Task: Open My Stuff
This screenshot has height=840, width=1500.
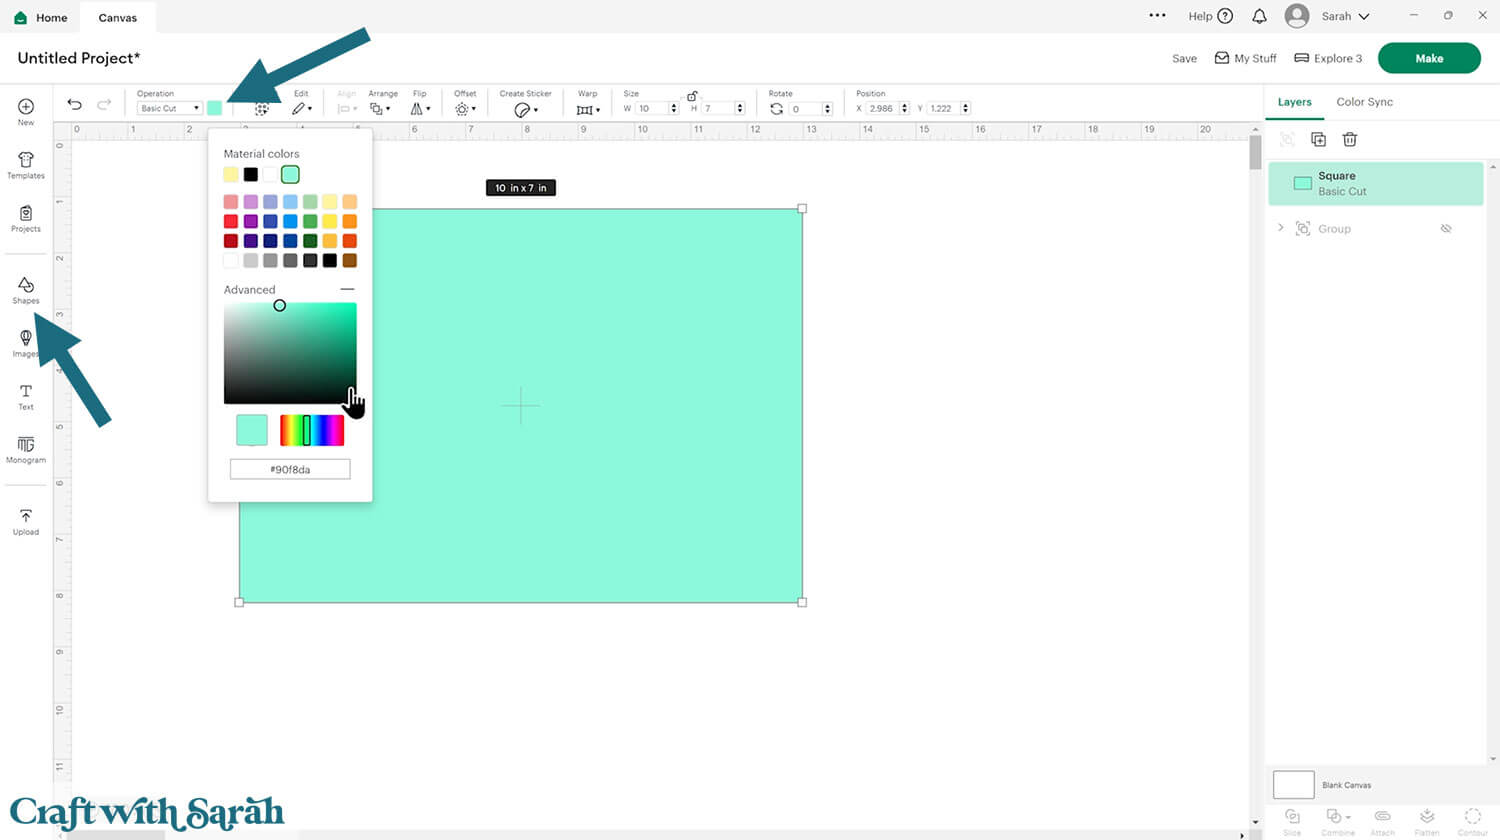Action: click(1245, 58)
